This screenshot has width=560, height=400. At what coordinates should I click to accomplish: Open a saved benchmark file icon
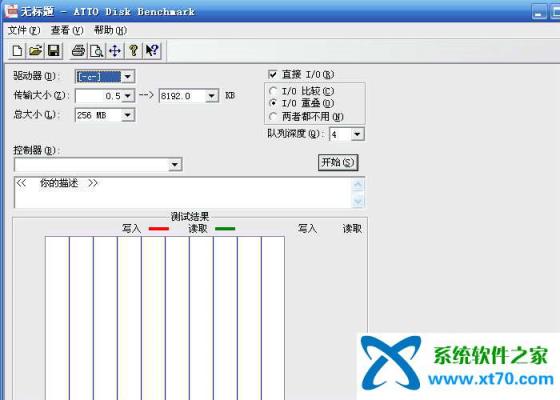35,51
